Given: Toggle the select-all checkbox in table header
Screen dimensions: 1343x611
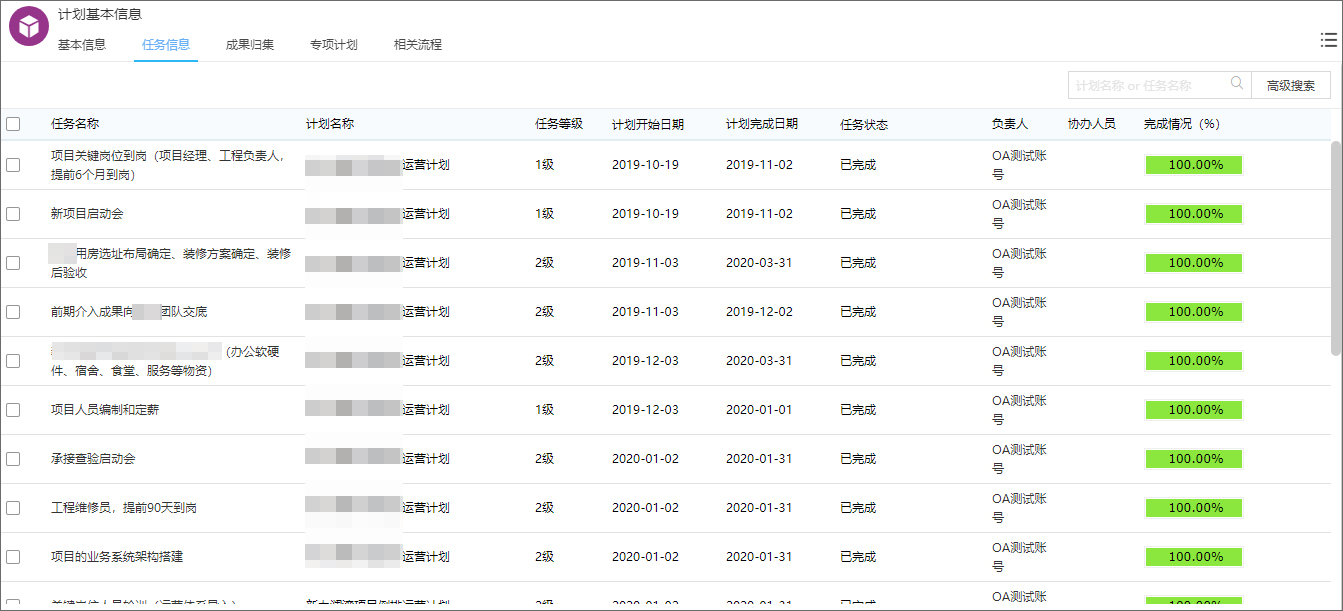Looking at the screenshot, I should click(x=13, y=124).
